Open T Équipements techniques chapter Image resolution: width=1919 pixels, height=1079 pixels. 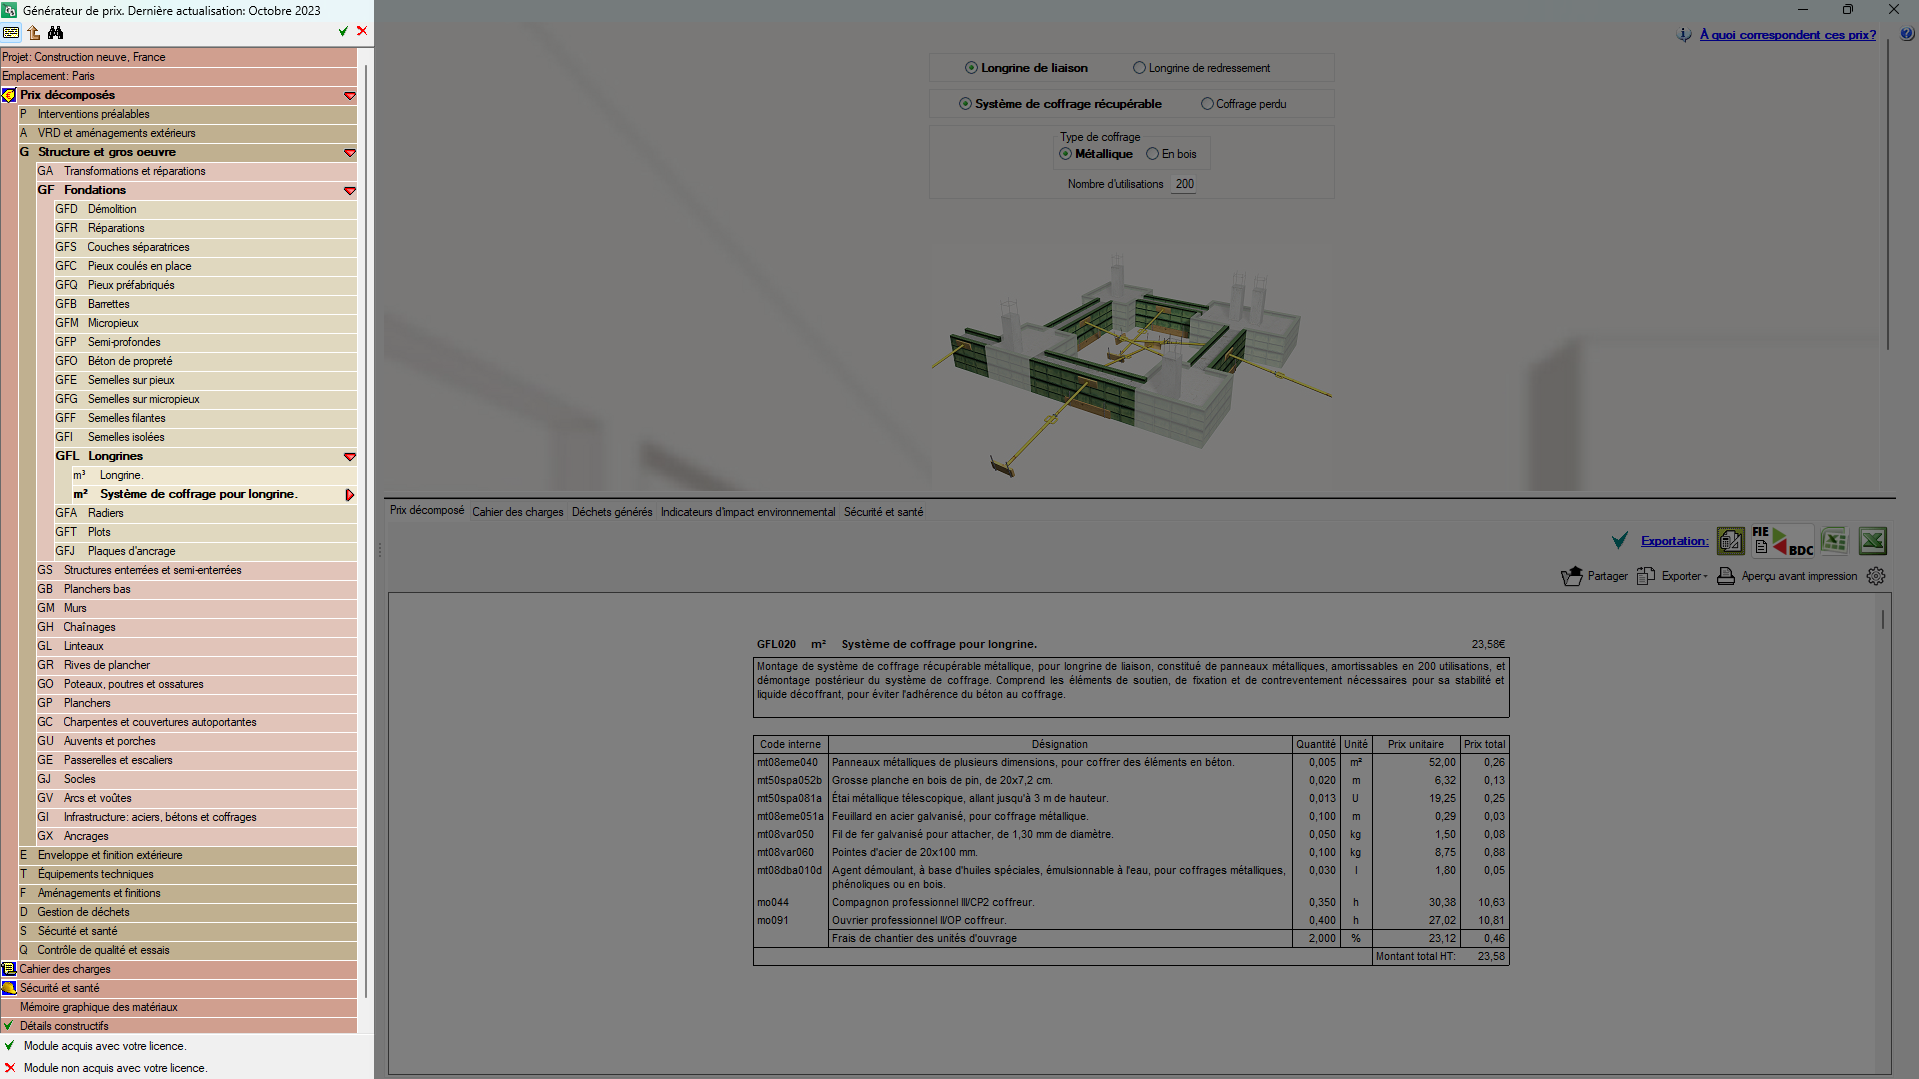[187, 874]
